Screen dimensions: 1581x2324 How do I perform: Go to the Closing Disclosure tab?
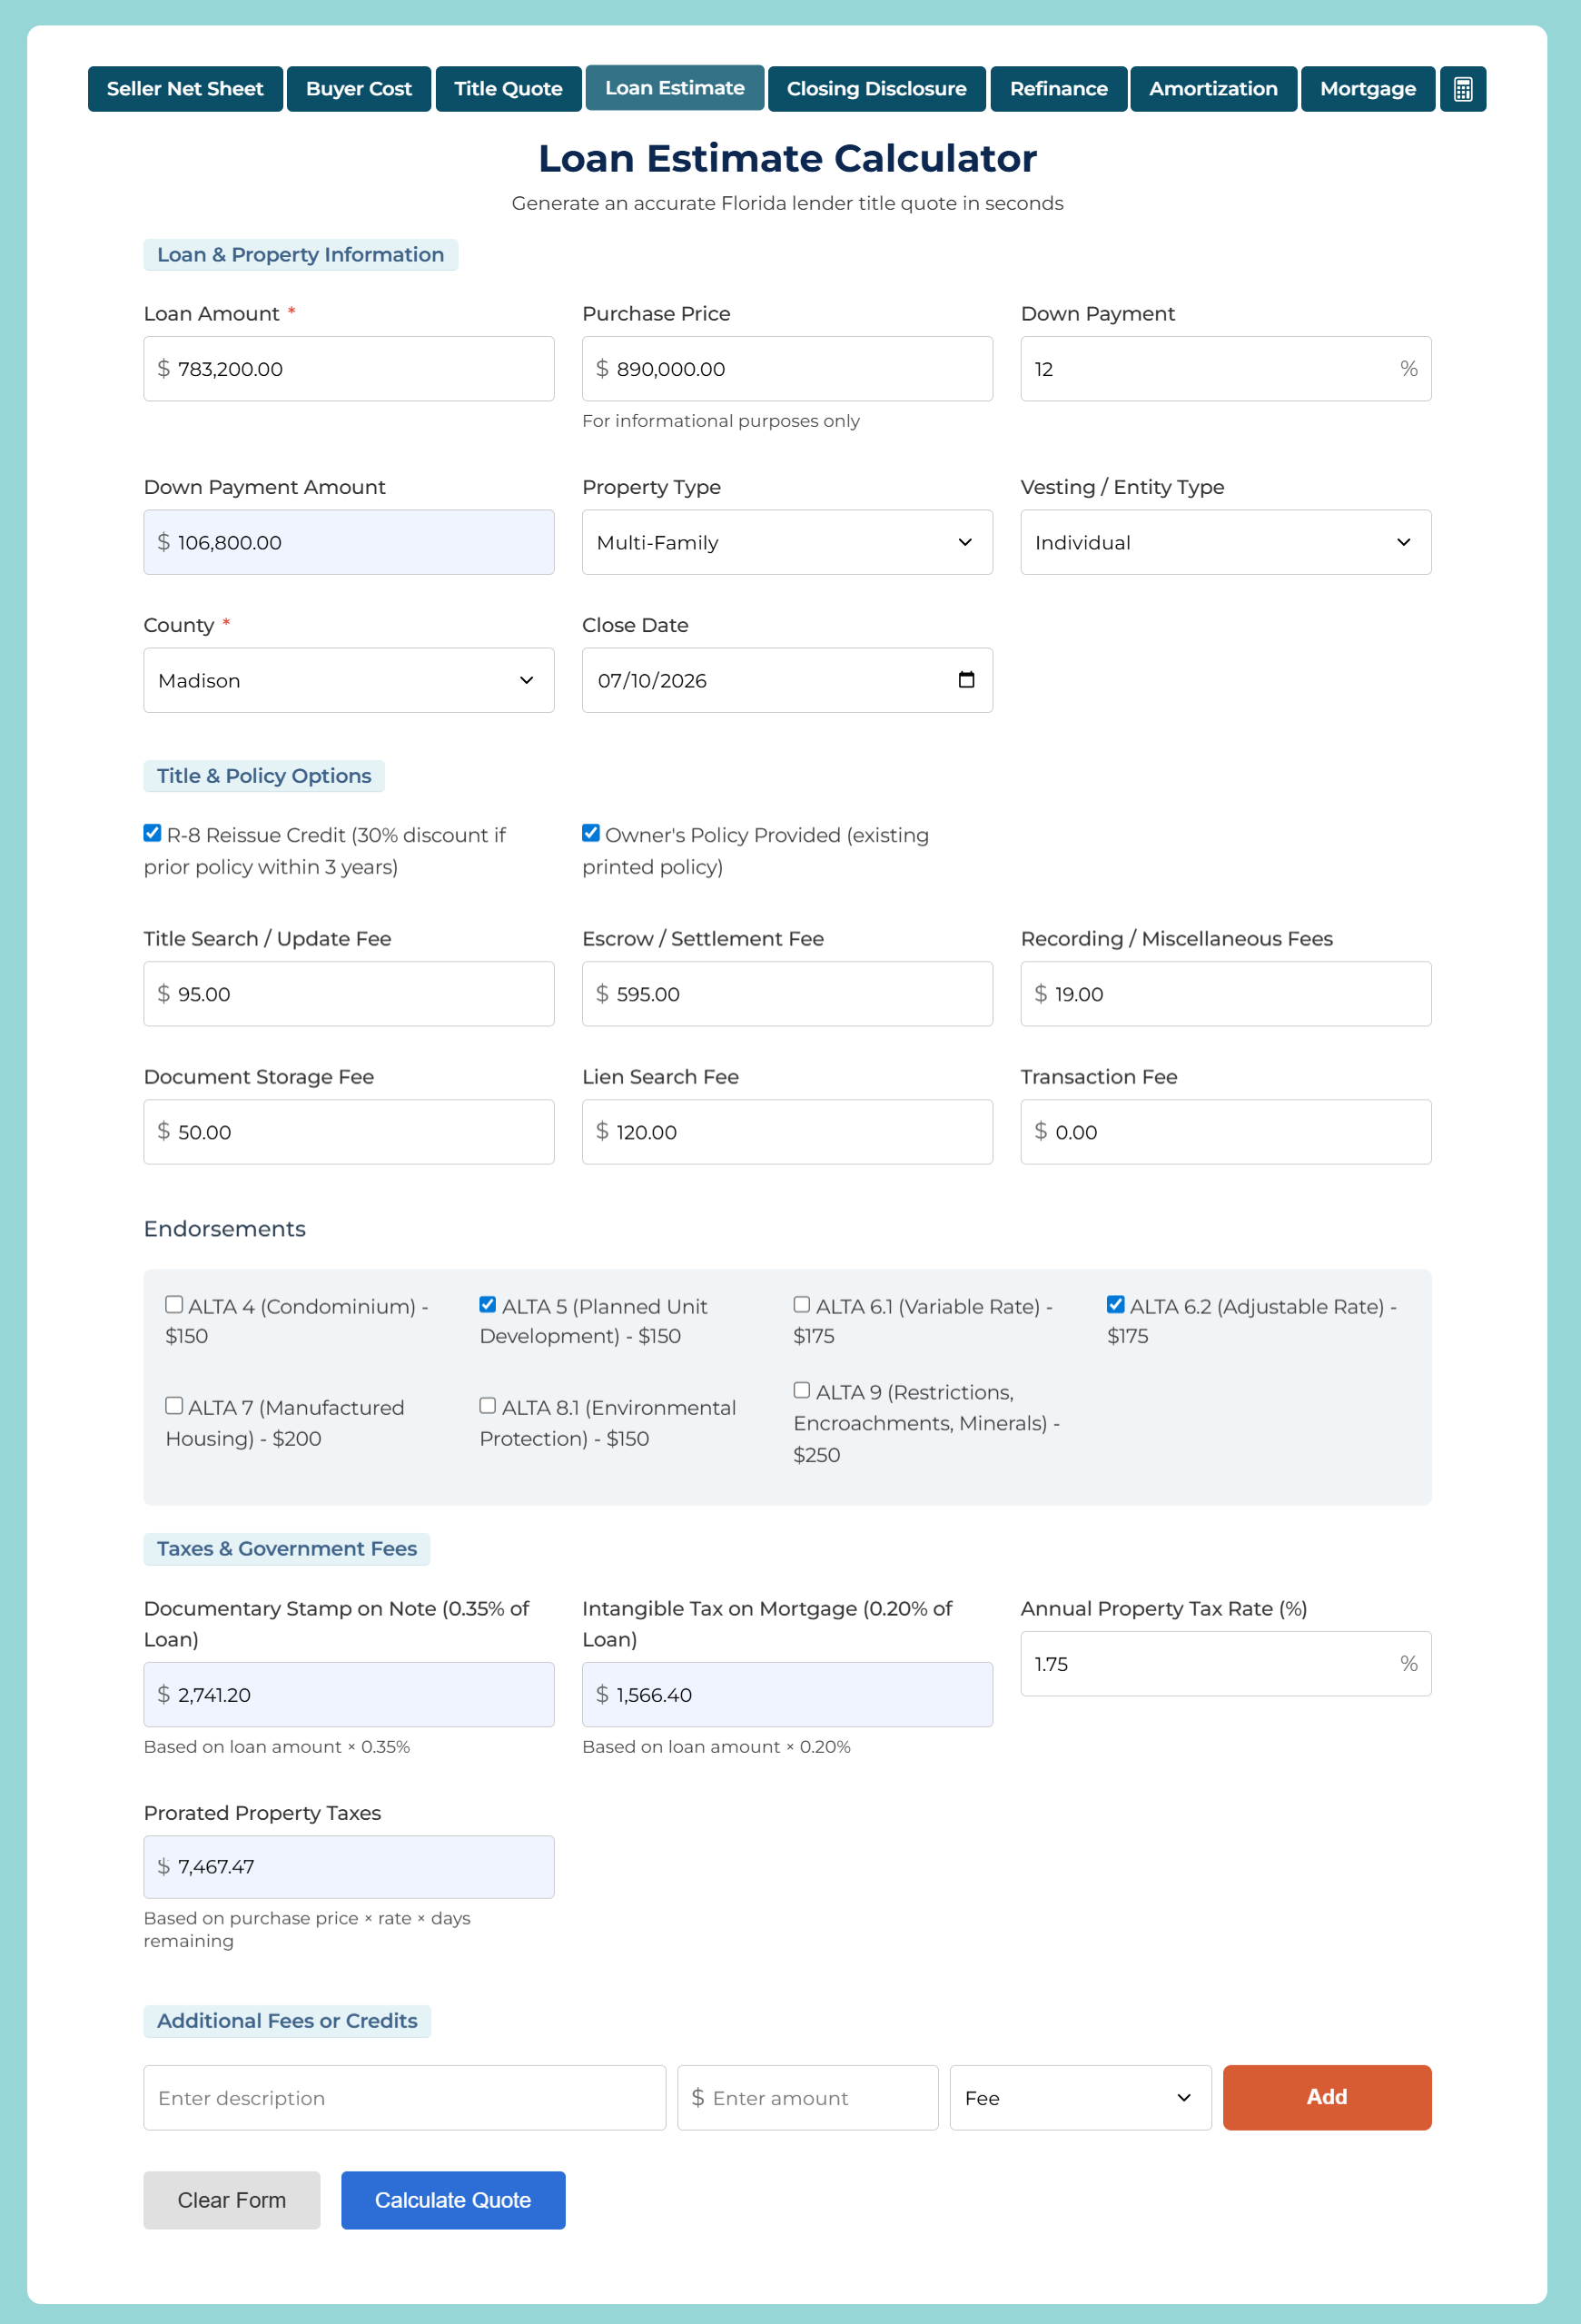876,89
